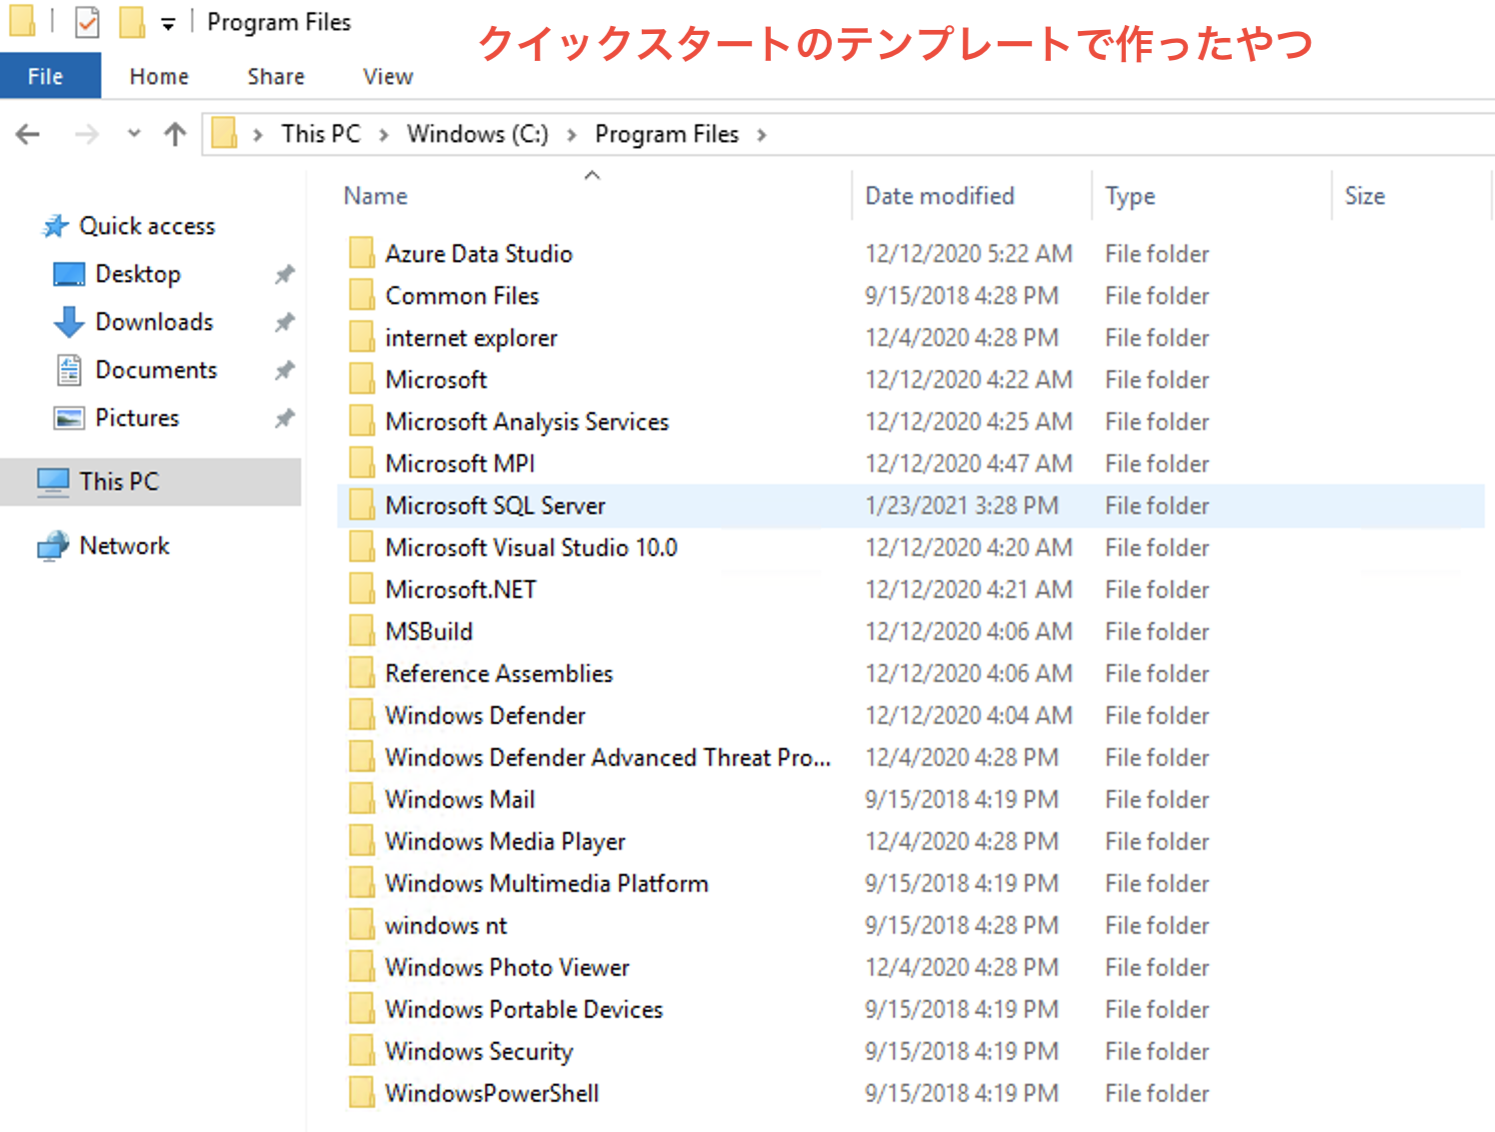Click the Azure Data Studio folder icon
This screenshot has height=1132, width=1495.
click(361, 254)
